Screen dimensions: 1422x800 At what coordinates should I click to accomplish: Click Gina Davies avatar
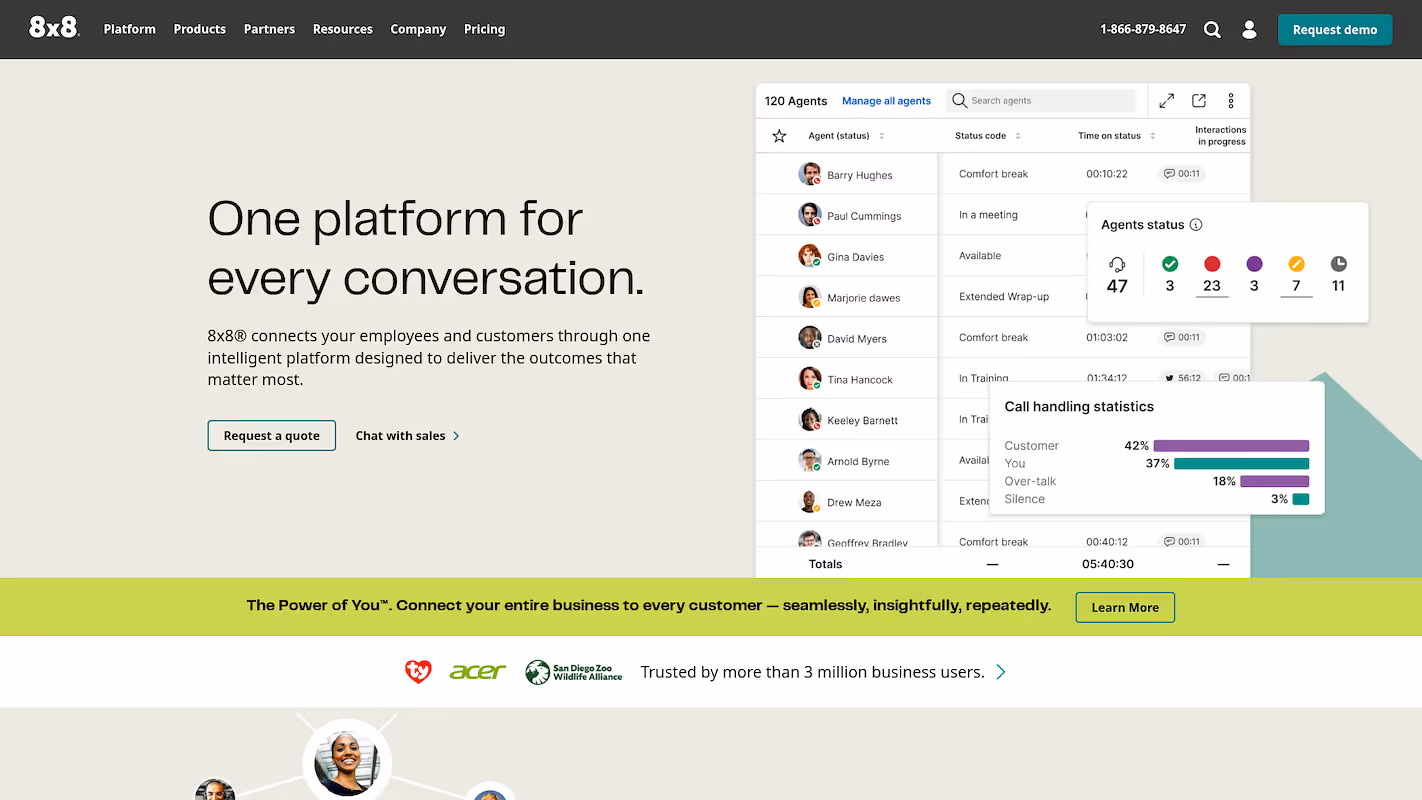(810, 256)
